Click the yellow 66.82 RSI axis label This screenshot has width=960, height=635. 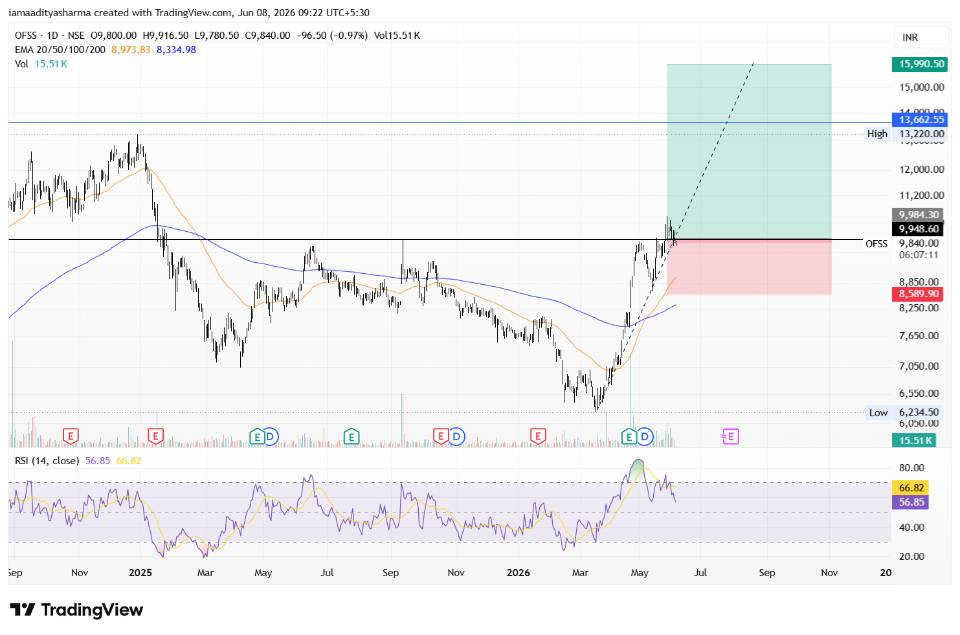pos(911,487)
